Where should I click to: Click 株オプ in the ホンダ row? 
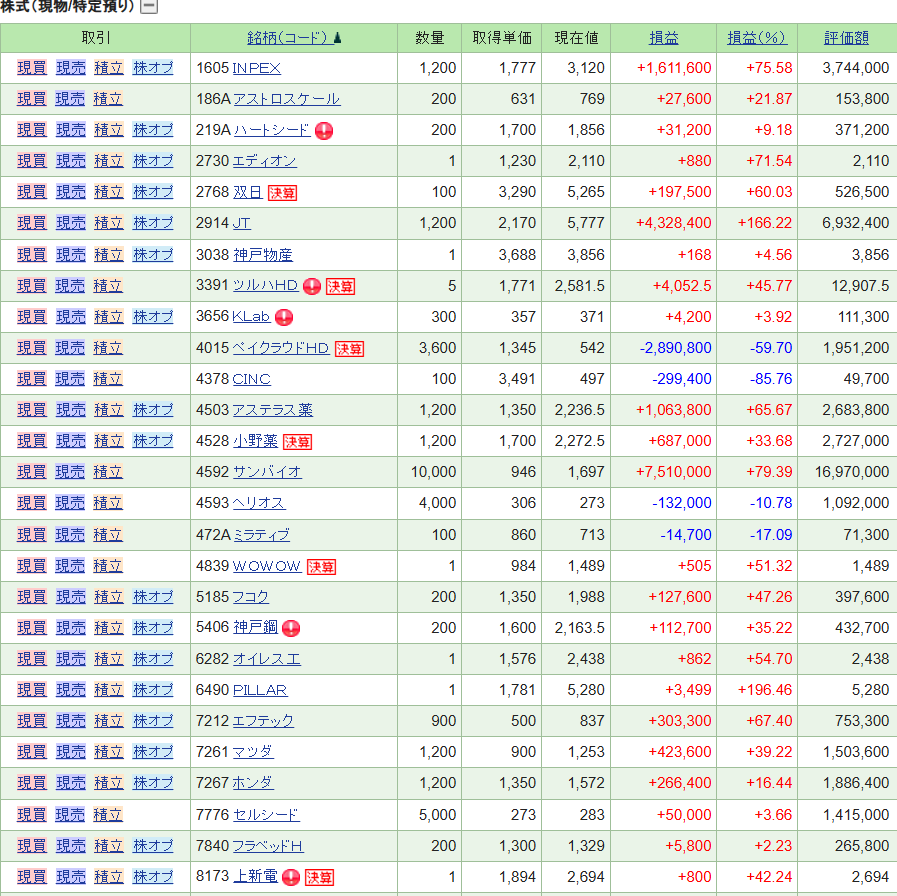coord(153,783)
